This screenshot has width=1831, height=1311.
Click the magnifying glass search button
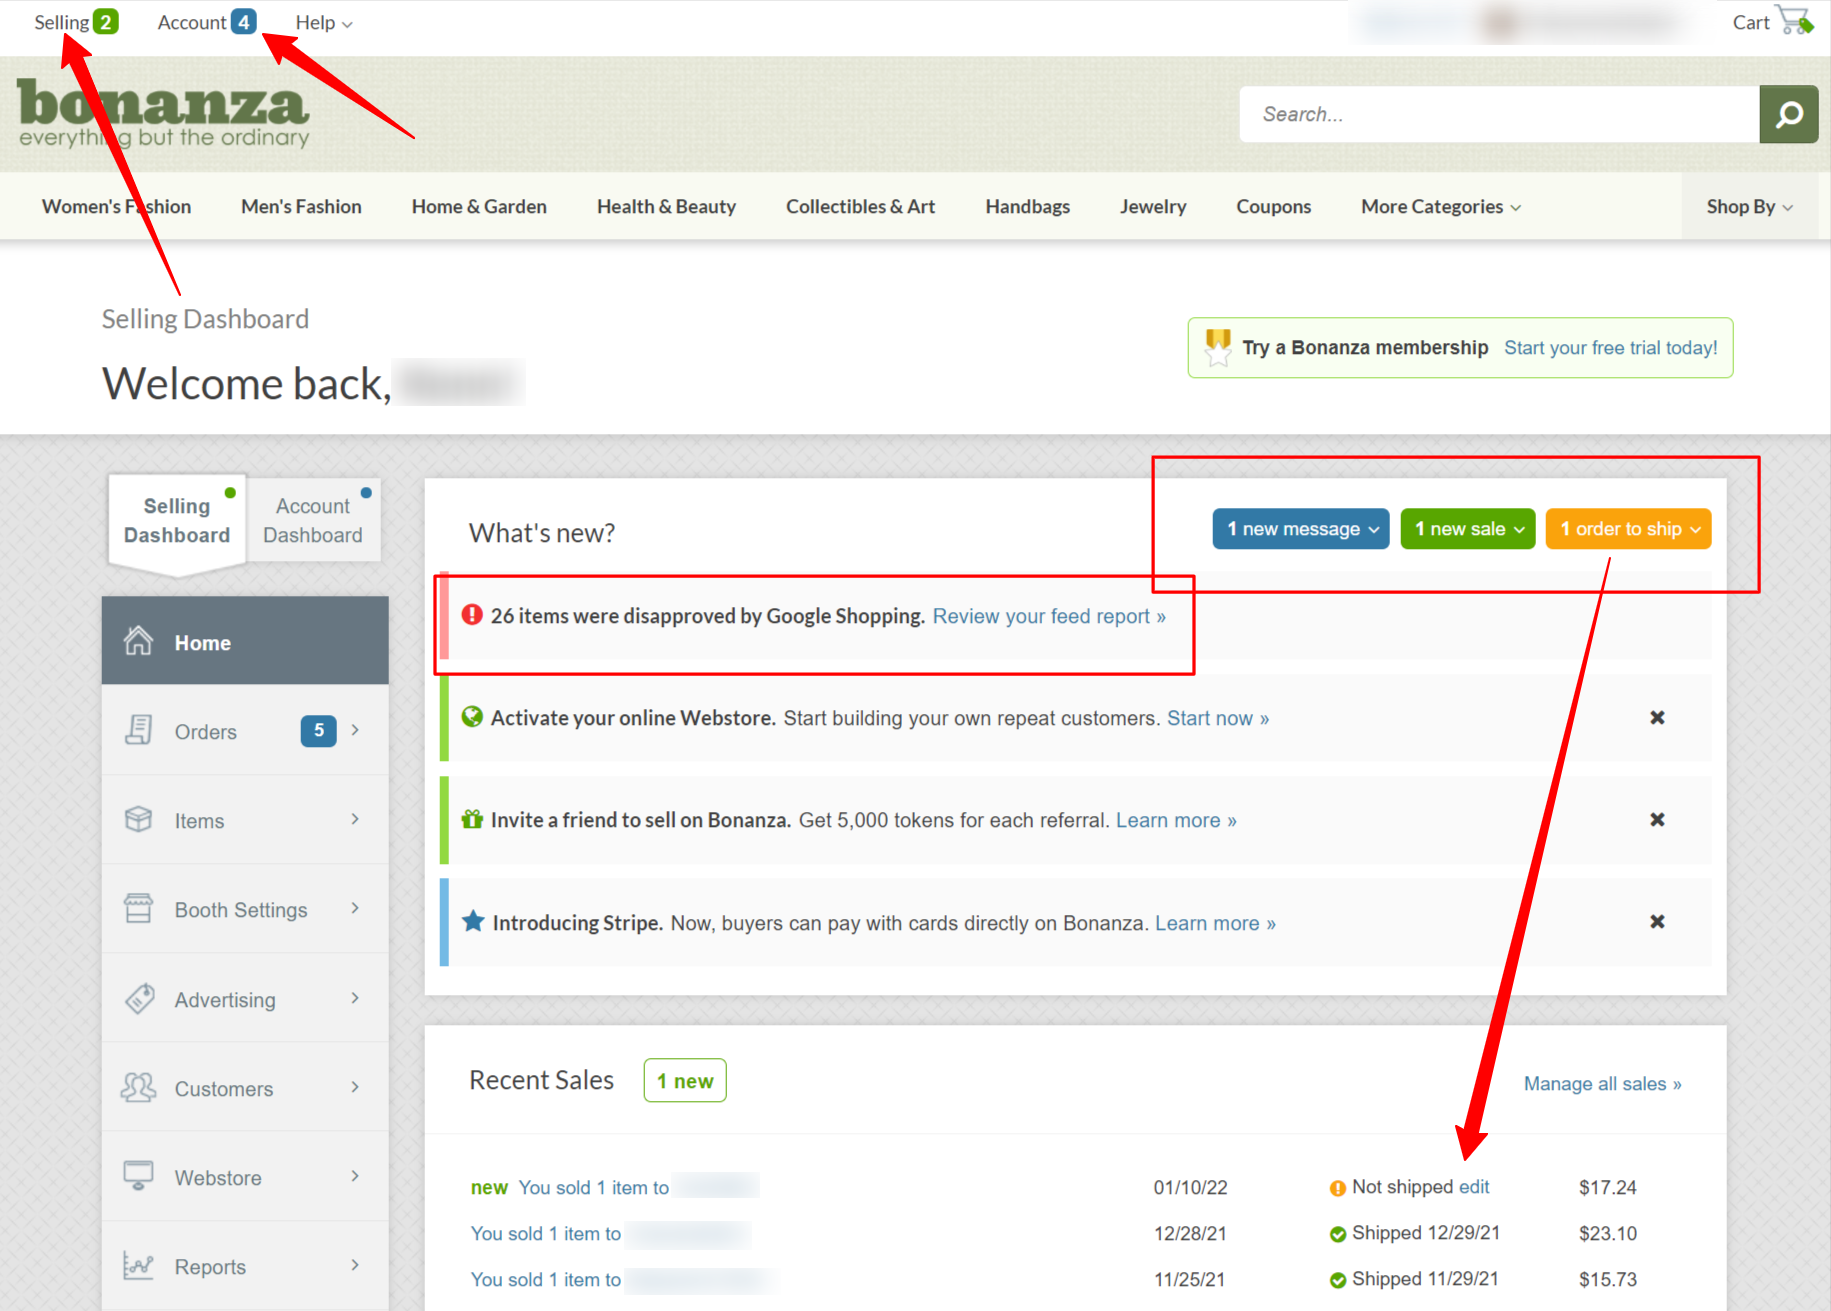coord(1788,115)
